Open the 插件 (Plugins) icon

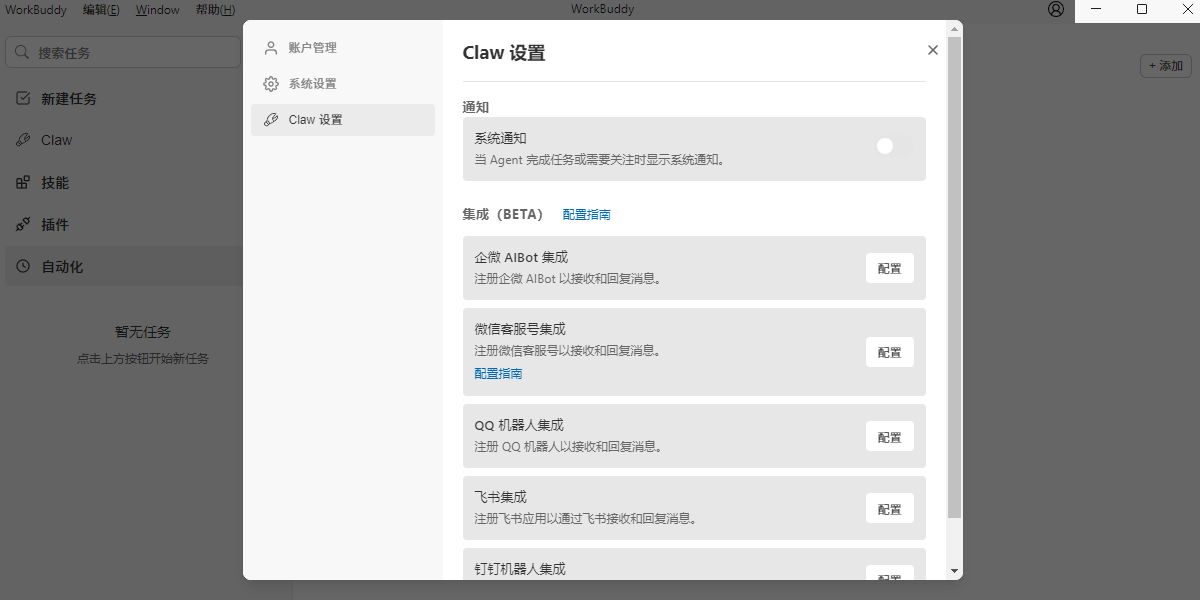(x=22, y=224)
